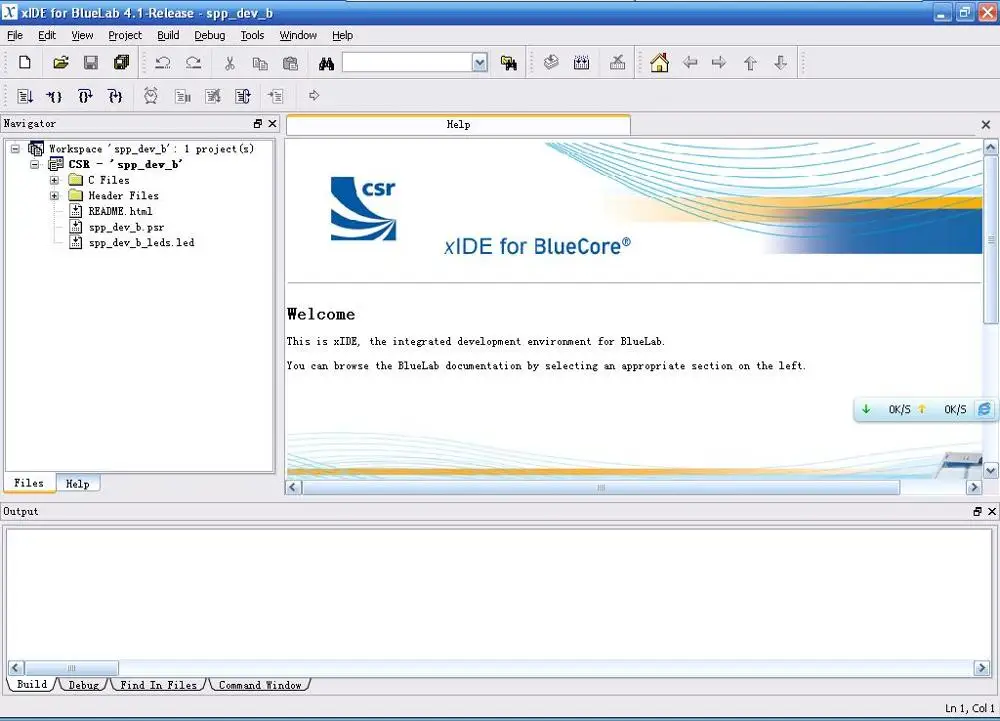
Task: Click the step into braces icon
Action: (54, 96)
